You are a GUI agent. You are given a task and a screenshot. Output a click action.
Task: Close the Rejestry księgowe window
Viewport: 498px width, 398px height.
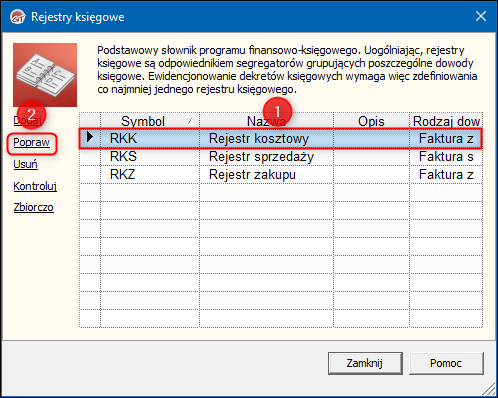coord(481,16)
